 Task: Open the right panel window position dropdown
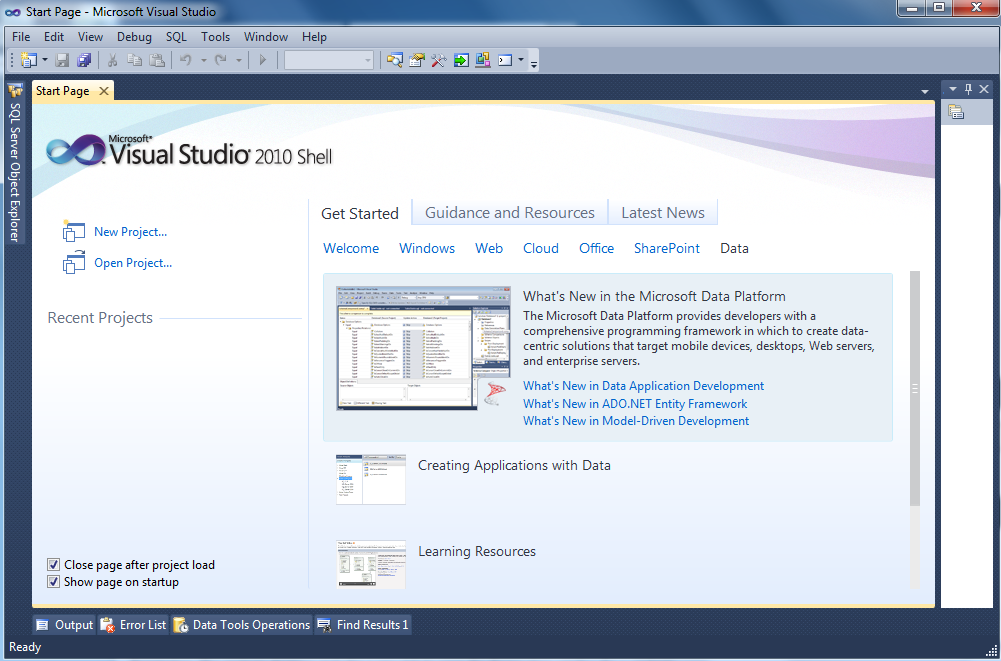pyautogui.click(x=953, y=89)
